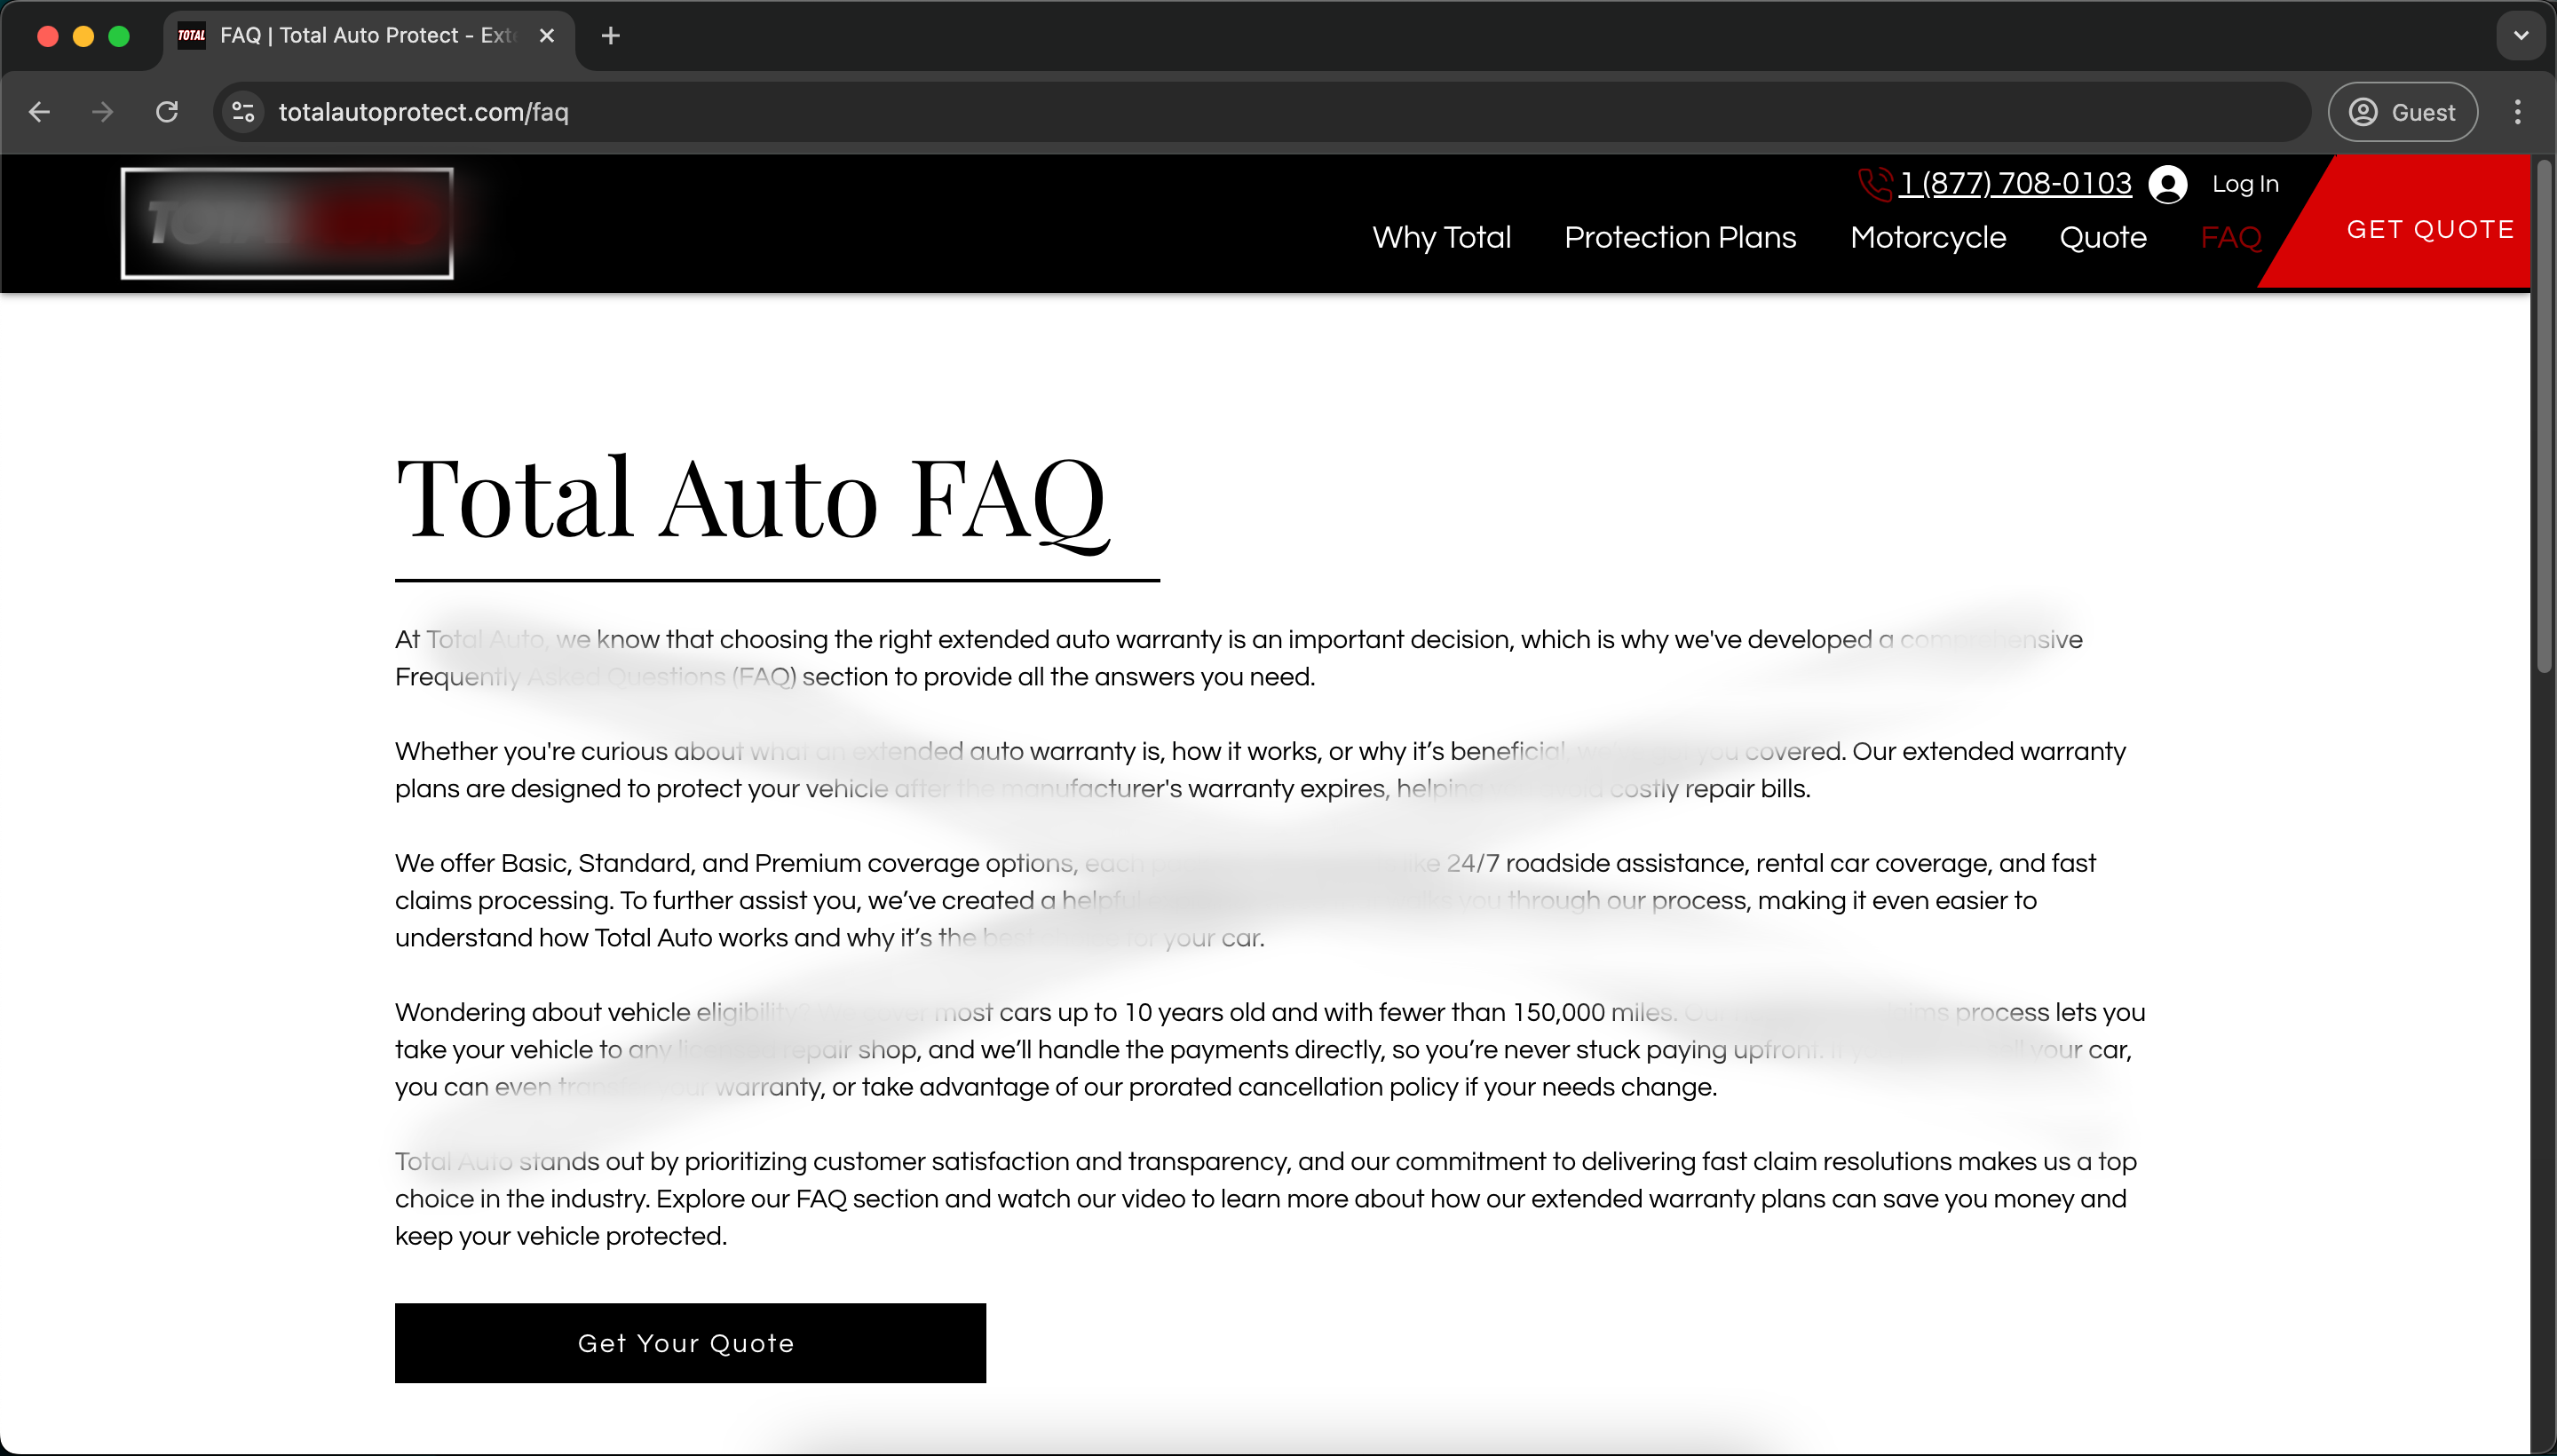Call 1 (877) 708-0103 link
2557x1456 pixels.
[x=2015, y=184]
